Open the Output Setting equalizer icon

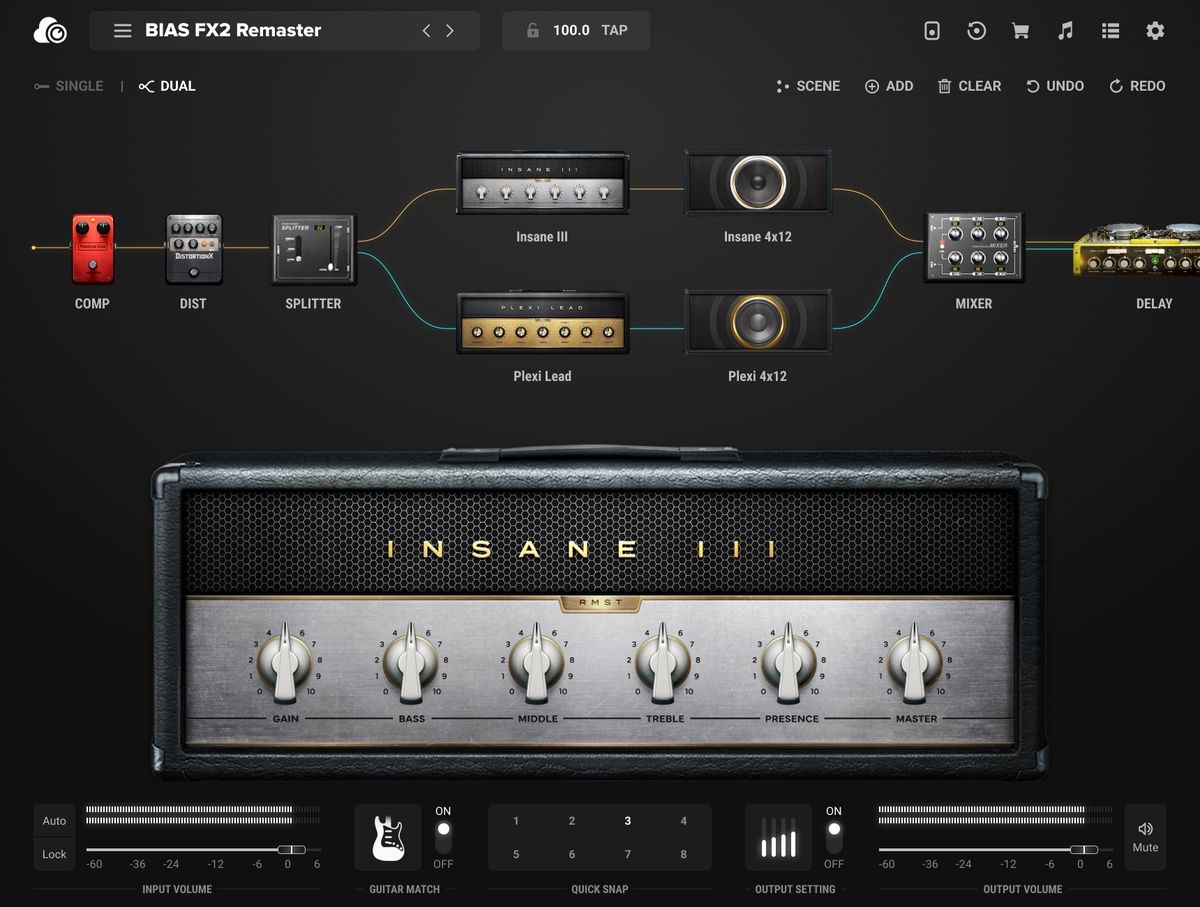click(778, 838)
